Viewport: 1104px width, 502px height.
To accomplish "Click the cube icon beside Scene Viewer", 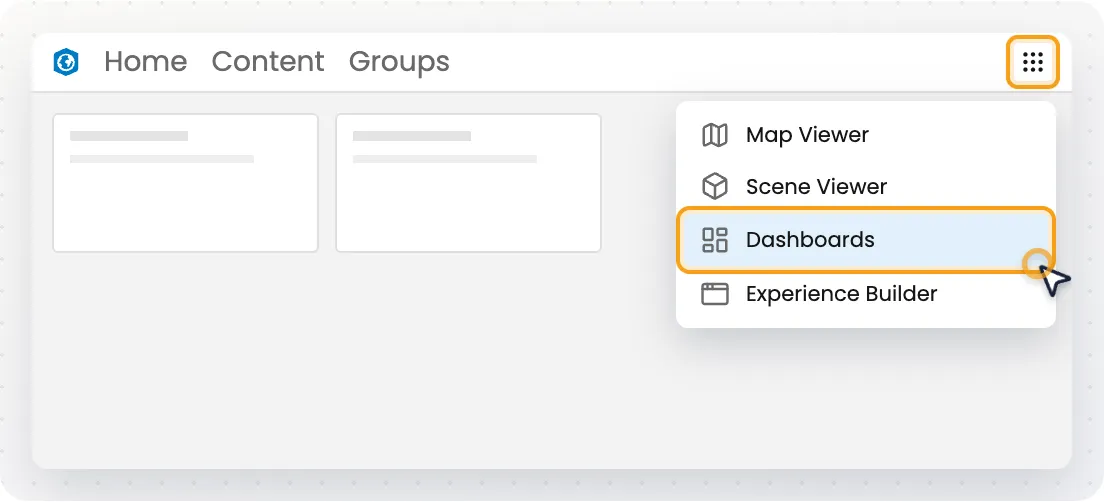I will click(x=715, y=187).
